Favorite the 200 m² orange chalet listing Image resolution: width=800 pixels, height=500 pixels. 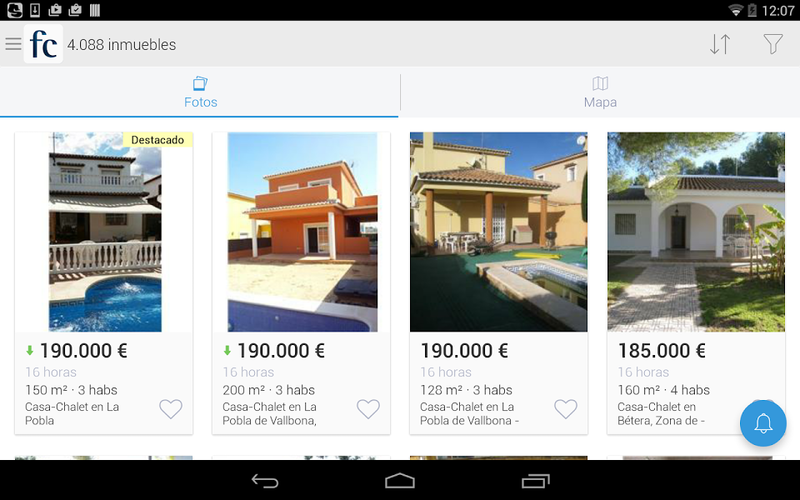coord(368,409)
